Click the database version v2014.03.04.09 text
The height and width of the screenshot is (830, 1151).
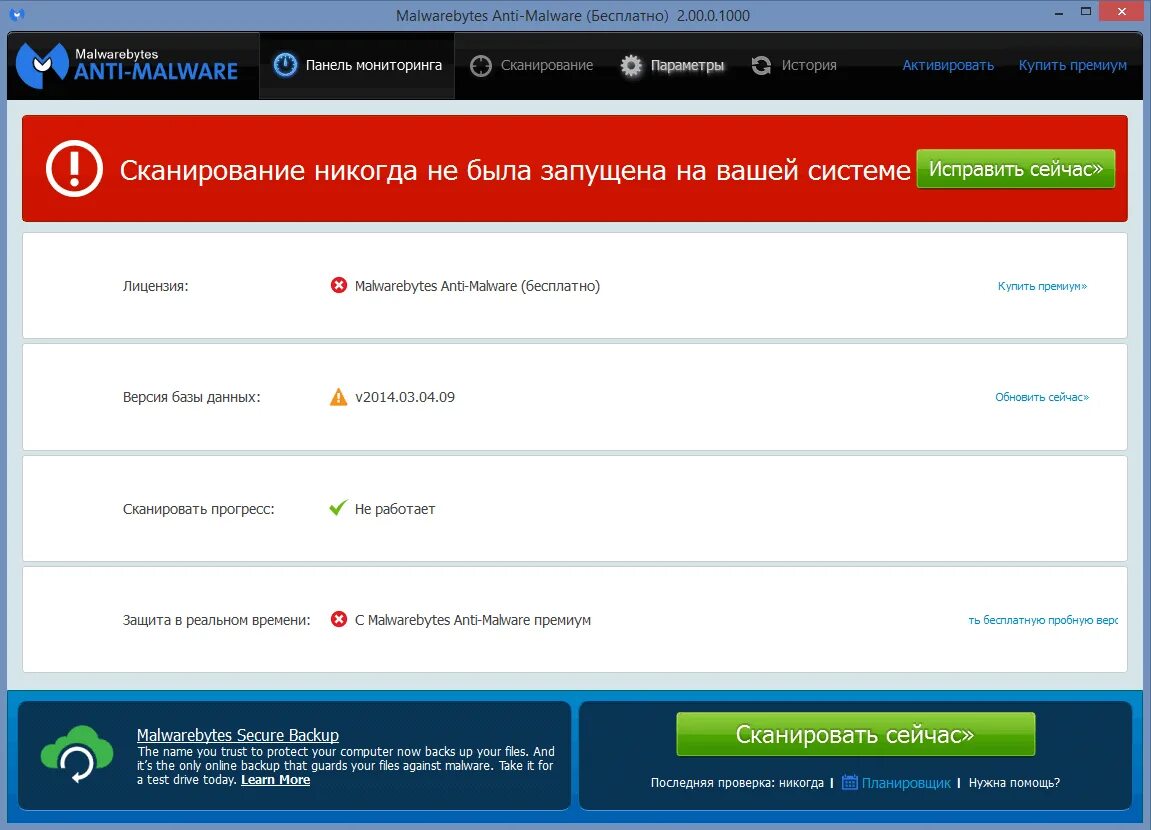tap(405, 397)
